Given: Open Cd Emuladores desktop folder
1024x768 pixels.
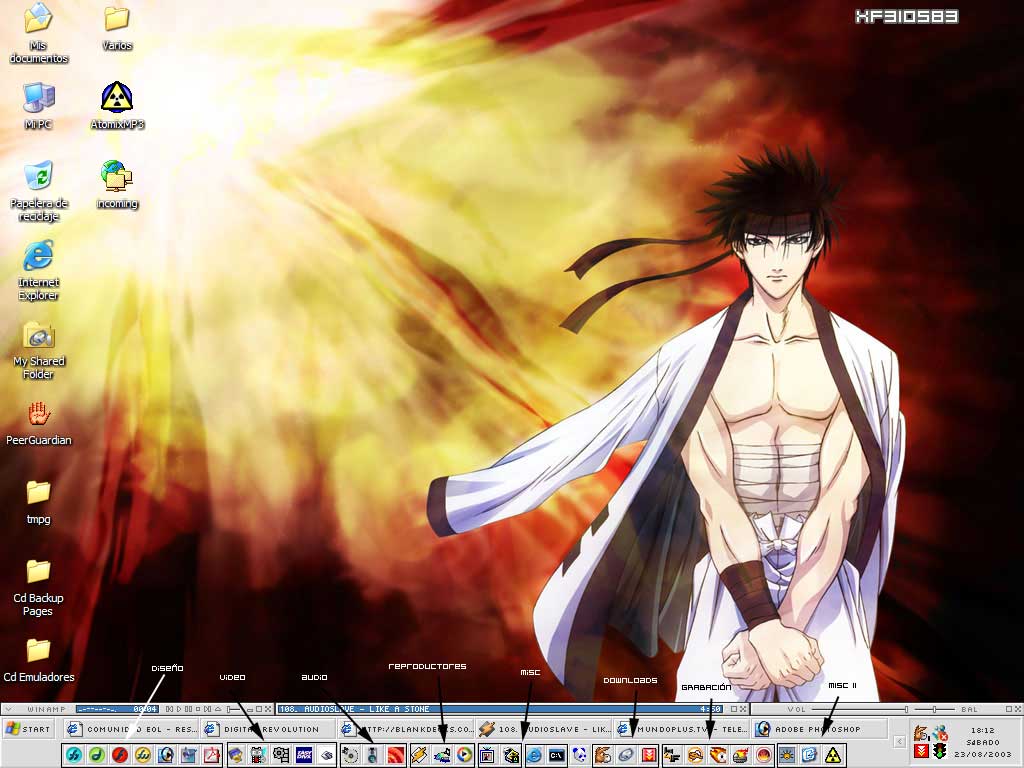Looking at the screenshot, I should pyautogui.click(x=39, y=660).
